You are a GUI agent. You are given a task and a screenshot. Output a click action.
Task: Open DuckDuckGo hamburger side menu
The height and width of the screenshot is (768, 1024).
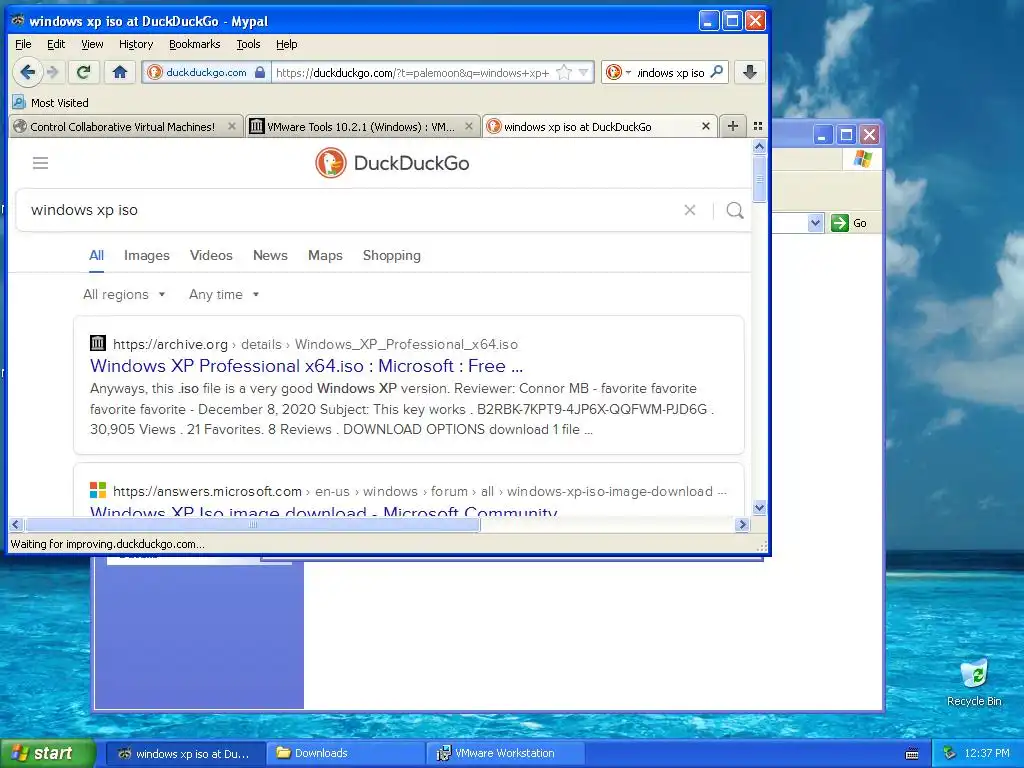click(40, 163)
